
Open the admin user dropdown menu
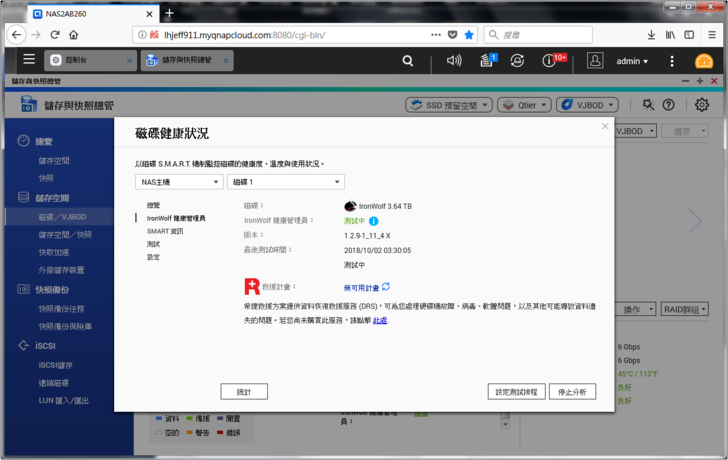(632, 61)
